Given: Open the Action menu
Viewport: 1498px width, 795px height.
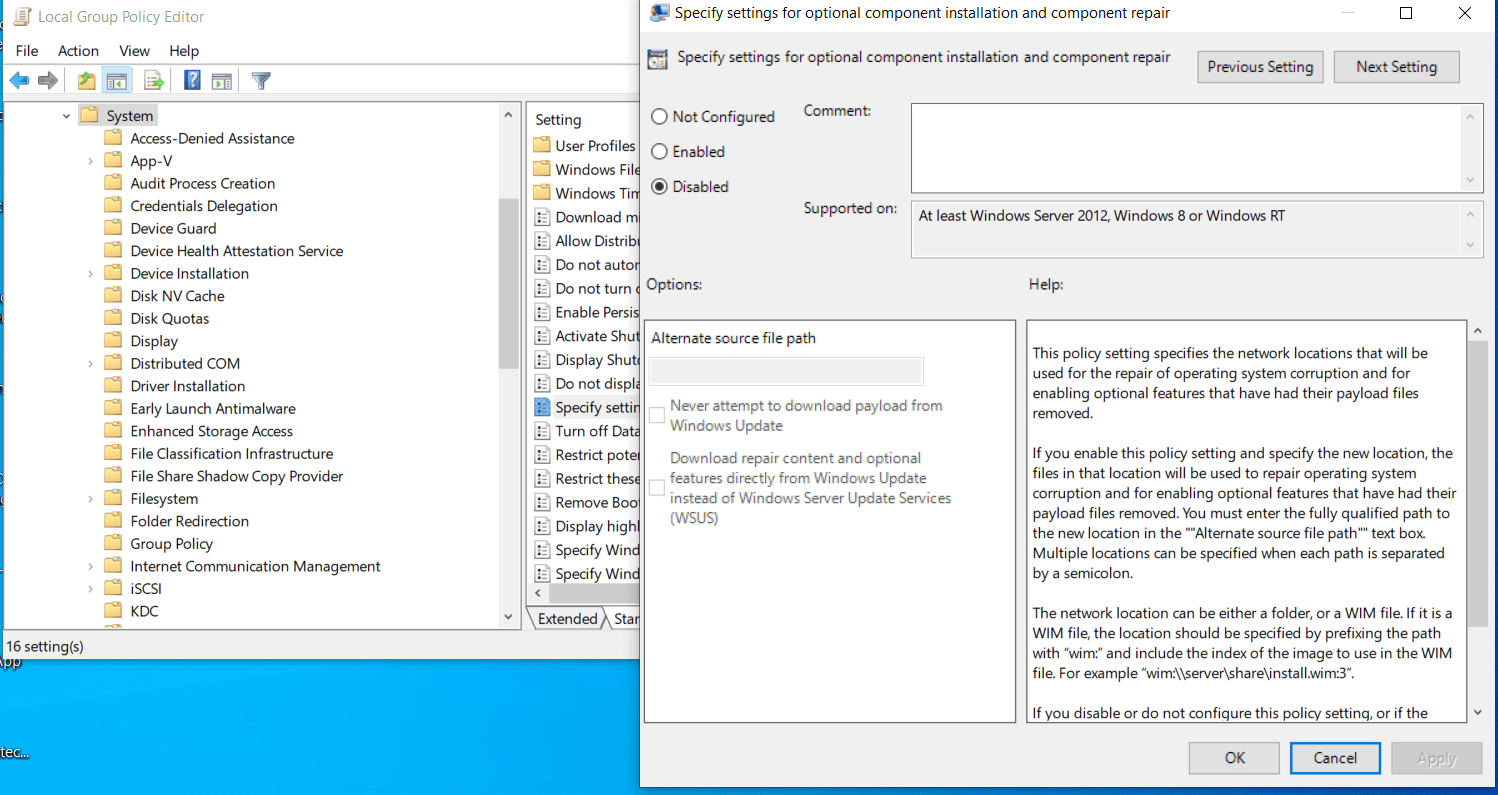Looking at the screenshot, I should click(78, 51).
